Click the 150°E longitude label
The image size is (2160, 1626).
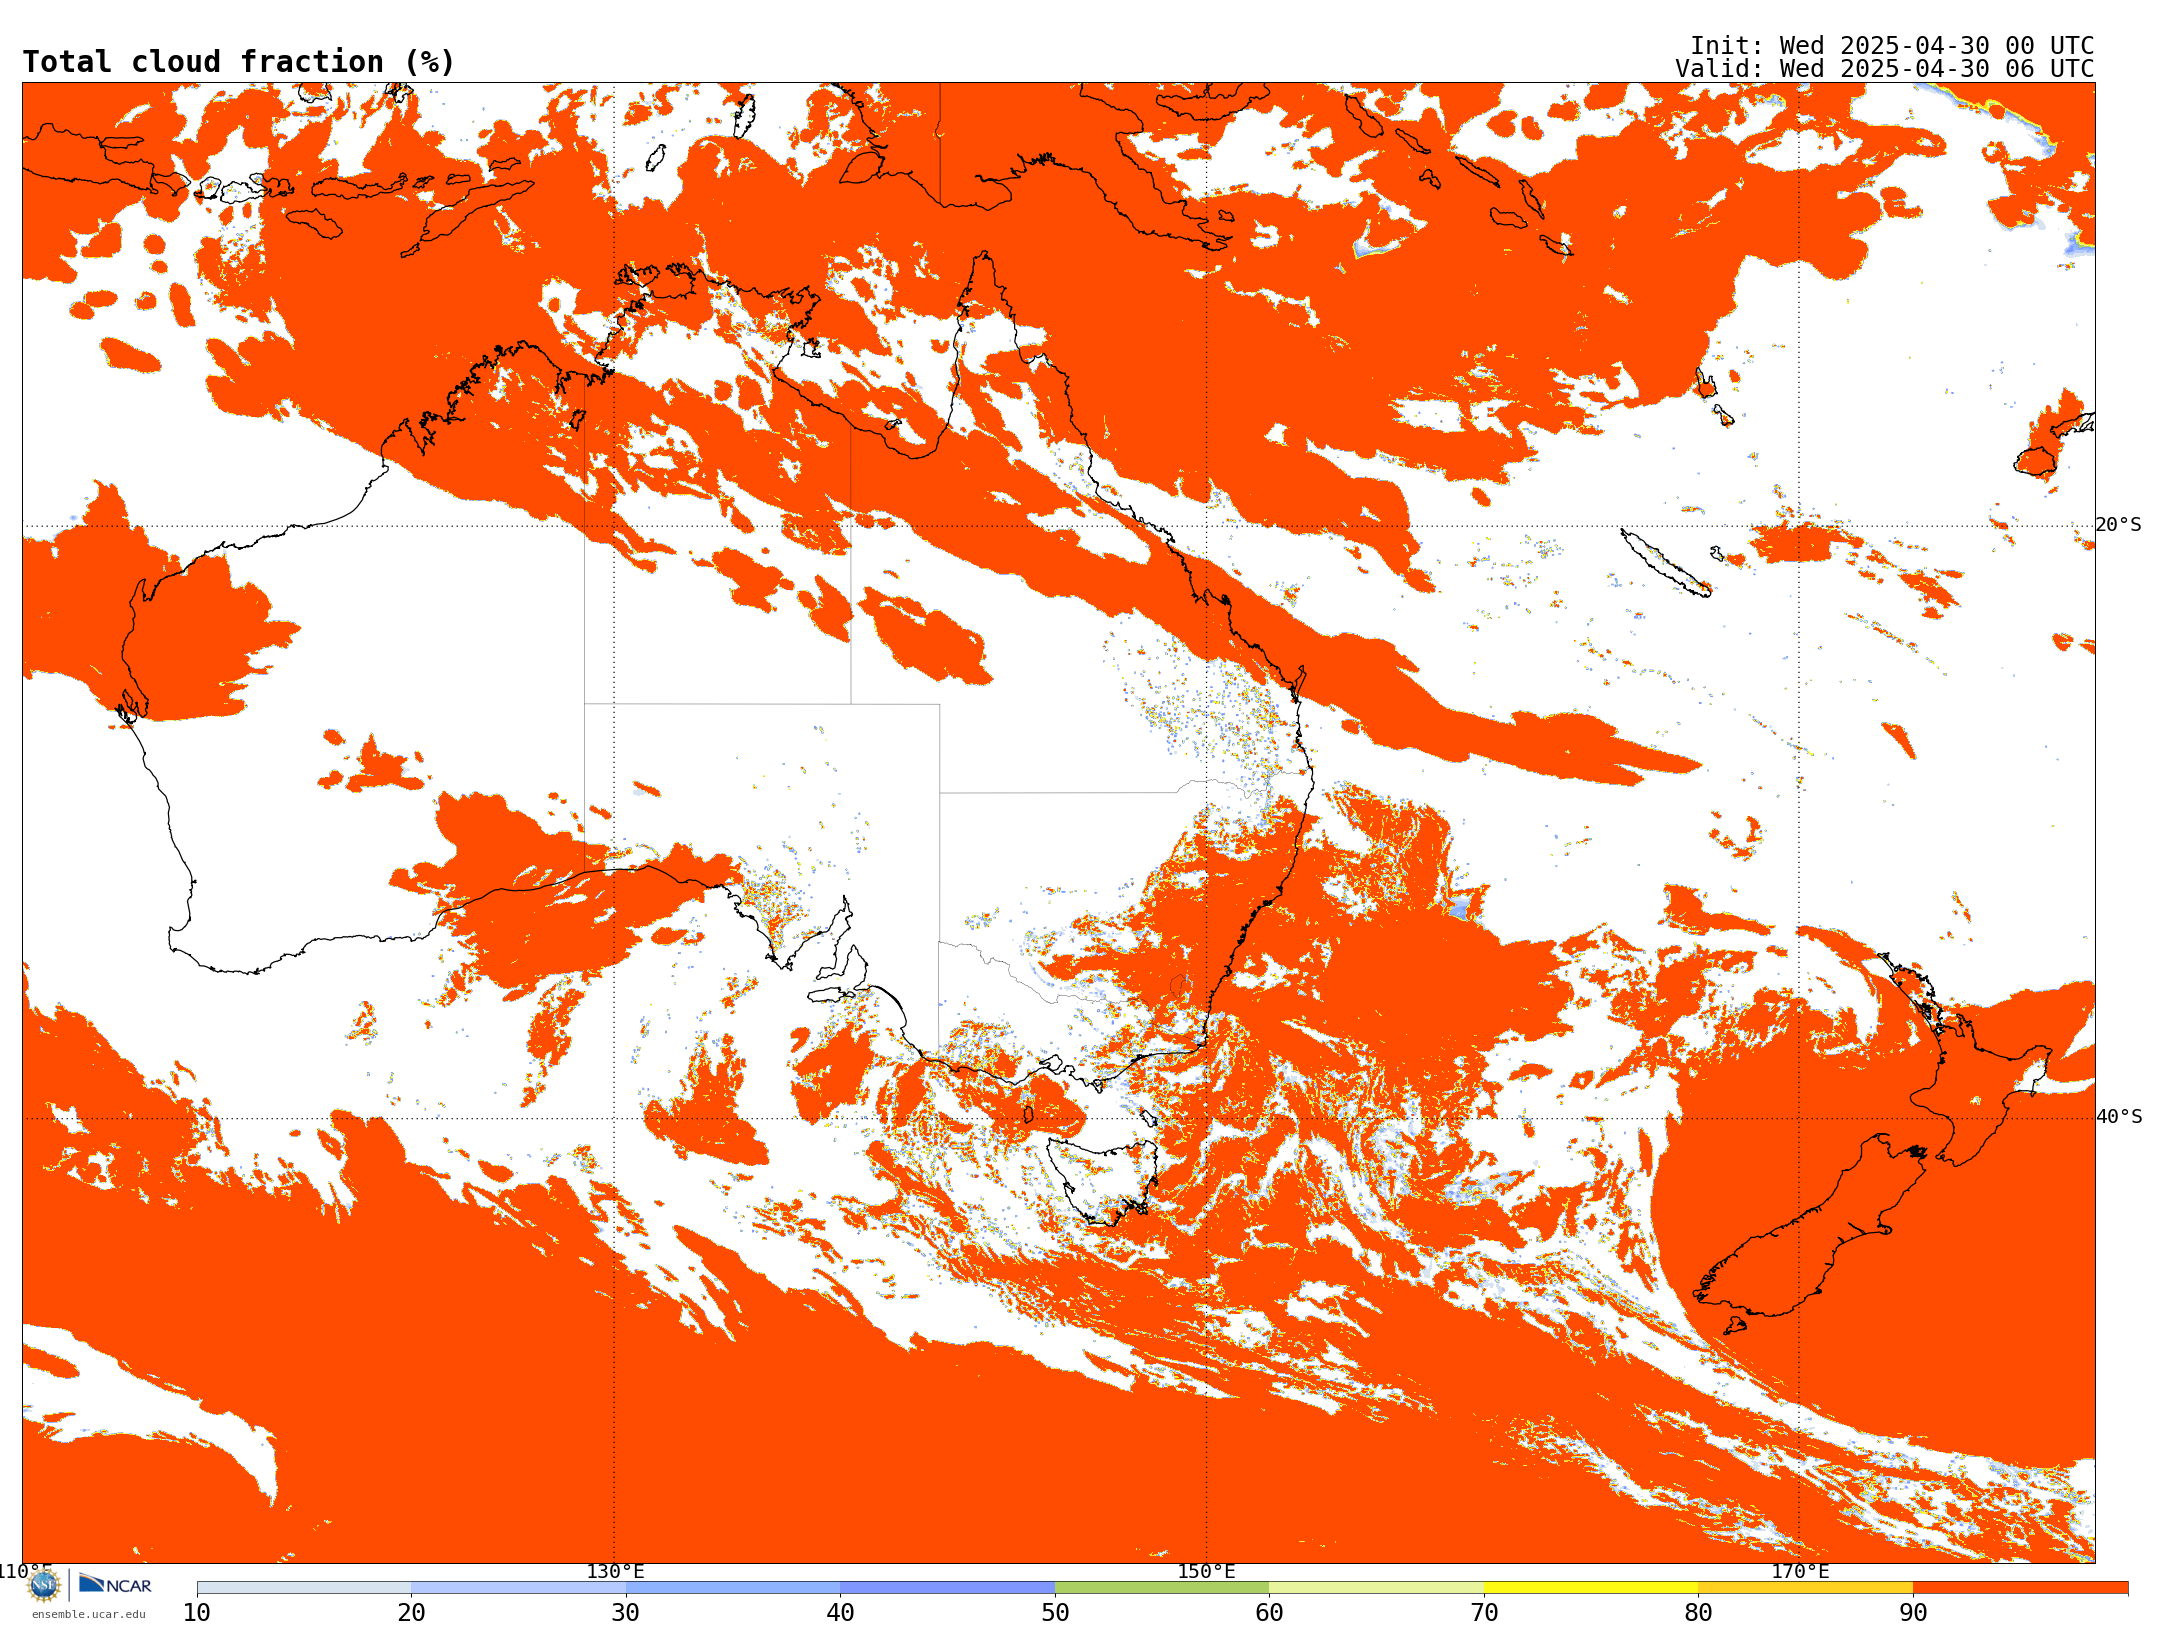coord(1206,1572)
